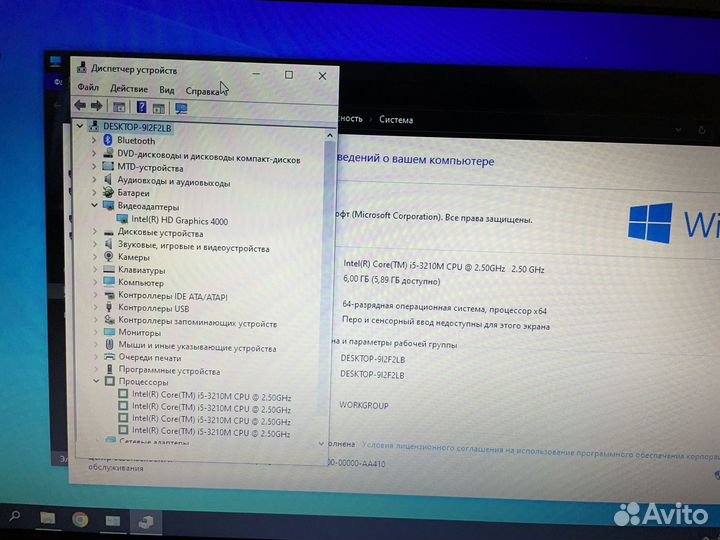Click the Аудиовходы и аудиовыходы speaker icon
Image resolution: width=720 pixels, height=540 pixels.
coord(108,179)
